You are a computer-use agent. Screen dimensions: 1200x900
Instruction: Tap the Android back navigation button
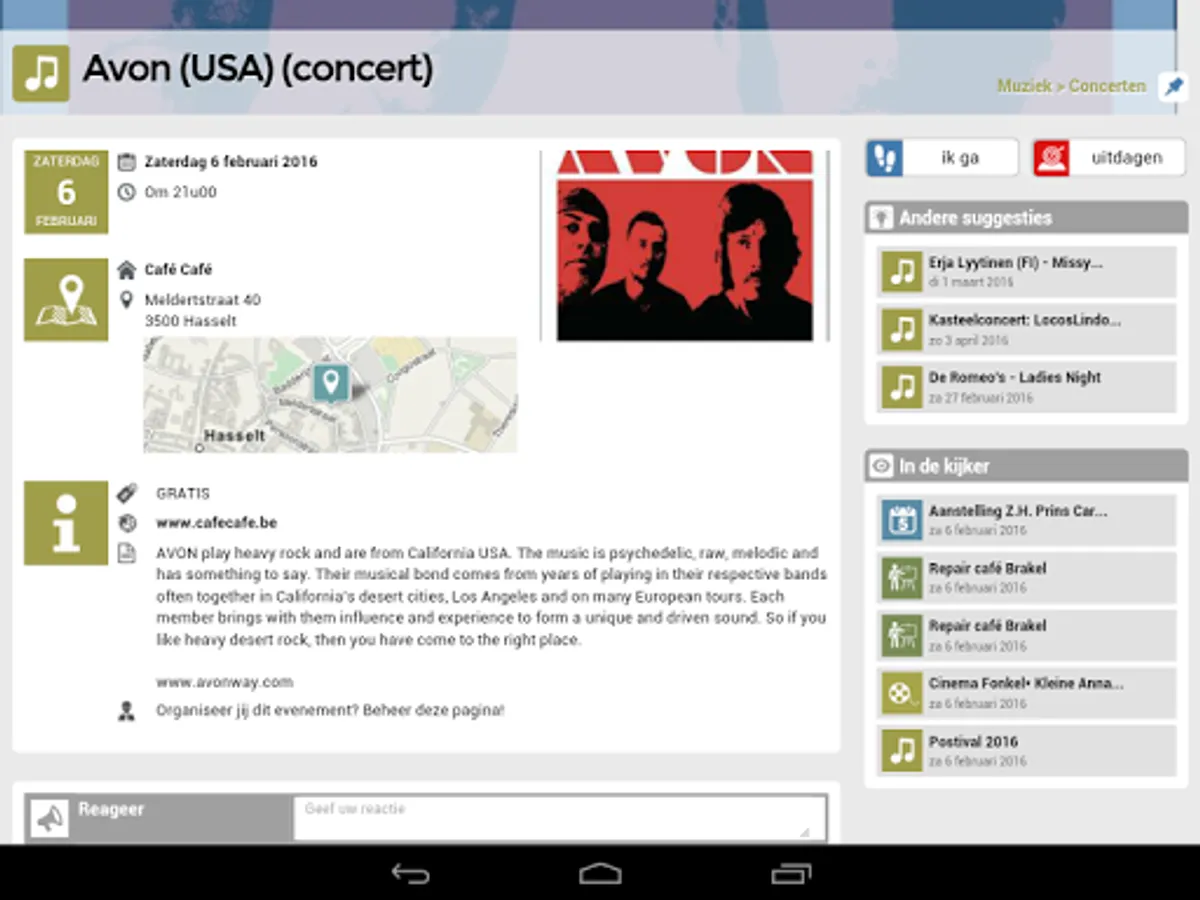pos(410,873)
